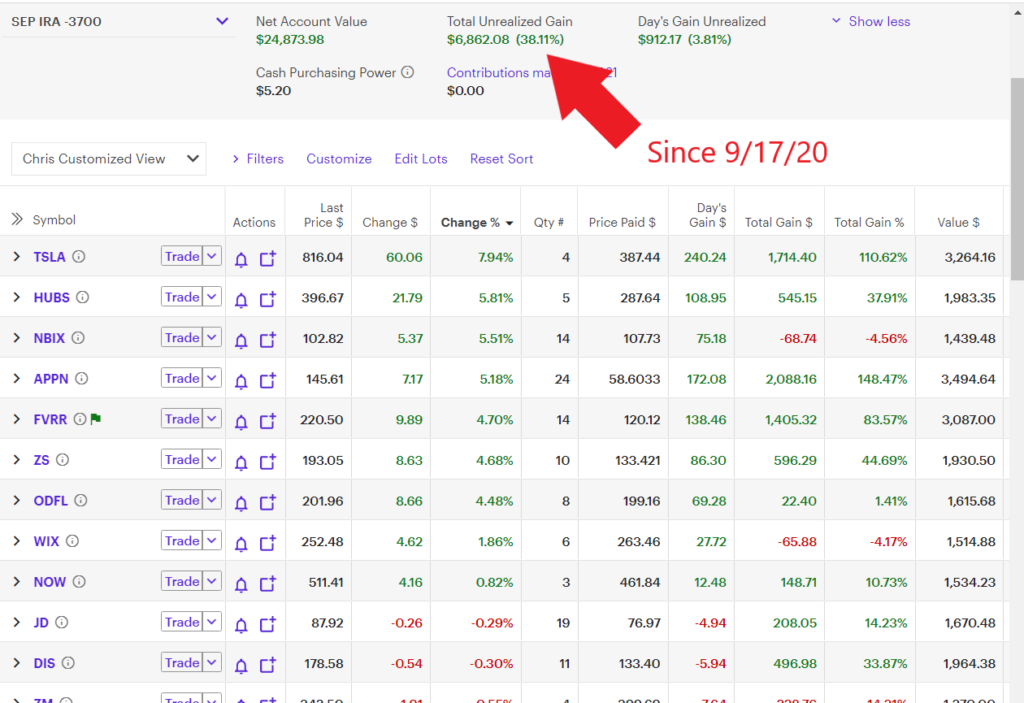The height and width of the screenshot is (703, 1024).
Task: Click the green flag icon beside FVRR
Action: [96, 419]
